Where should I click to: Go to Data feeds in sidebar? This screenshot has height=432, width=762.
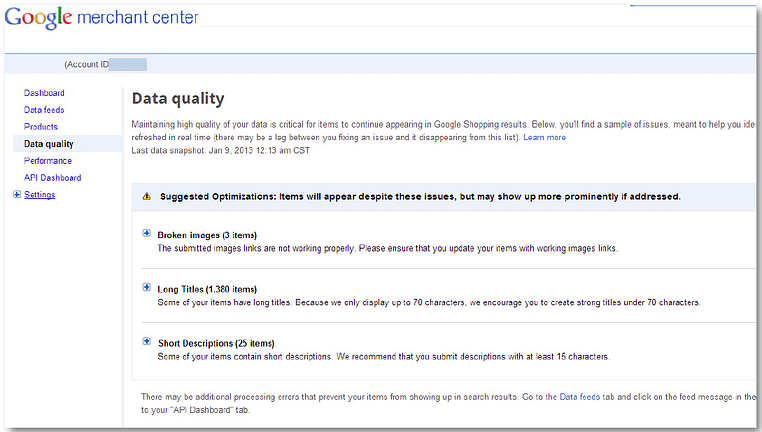coord(44,110)
